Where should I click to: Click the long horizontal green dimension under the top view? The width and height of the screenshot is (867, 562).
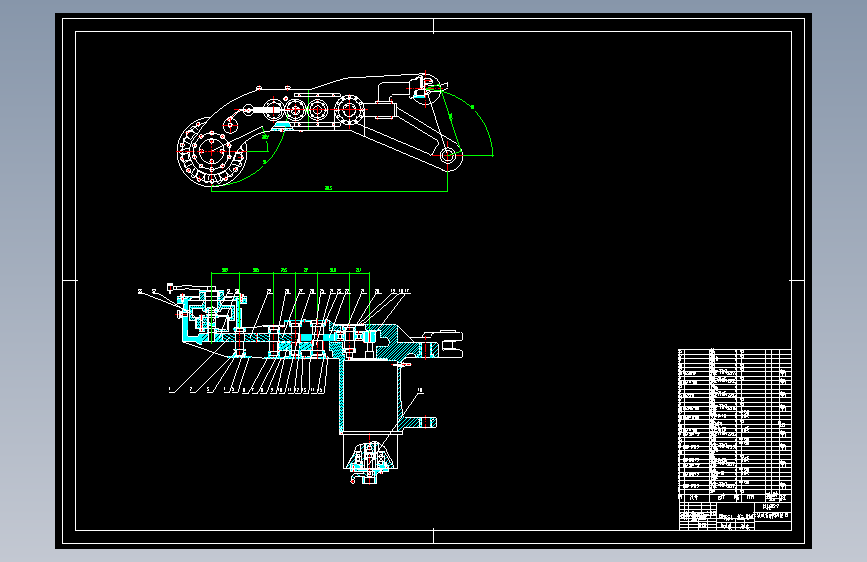point(329,191)
